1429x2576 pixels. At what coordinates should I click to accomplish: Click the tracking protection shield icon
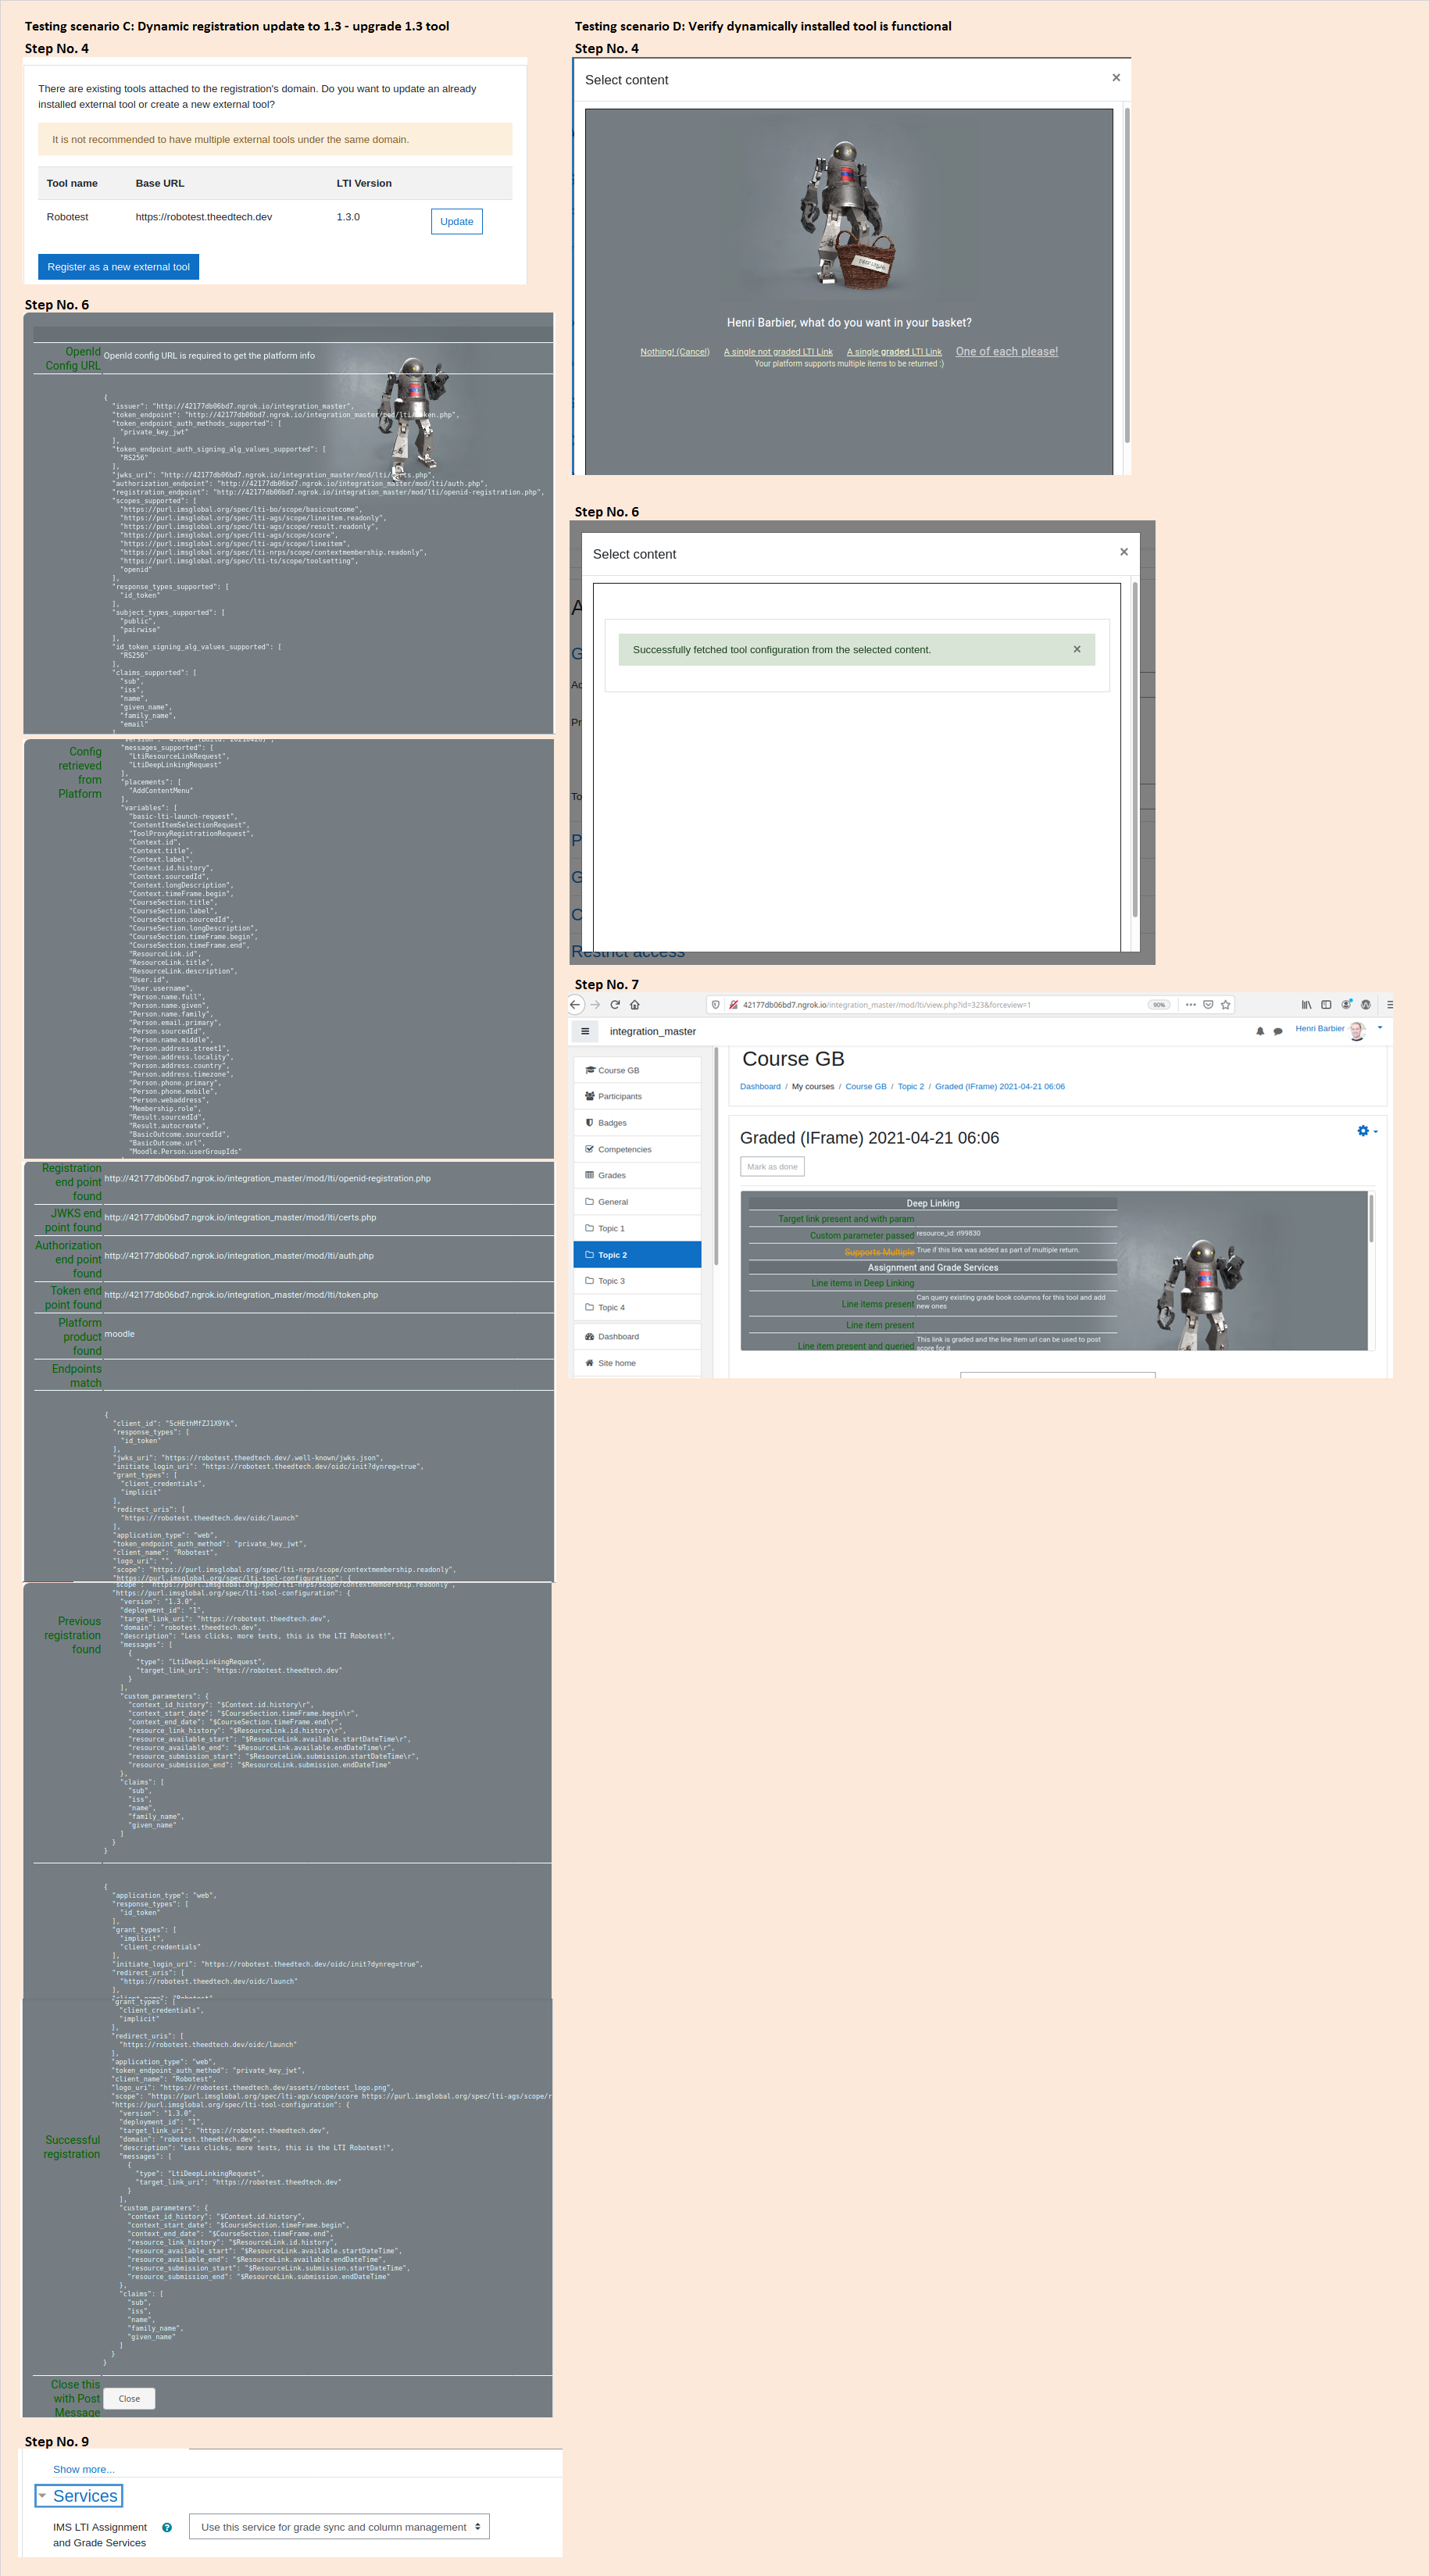pos(716,1005)
